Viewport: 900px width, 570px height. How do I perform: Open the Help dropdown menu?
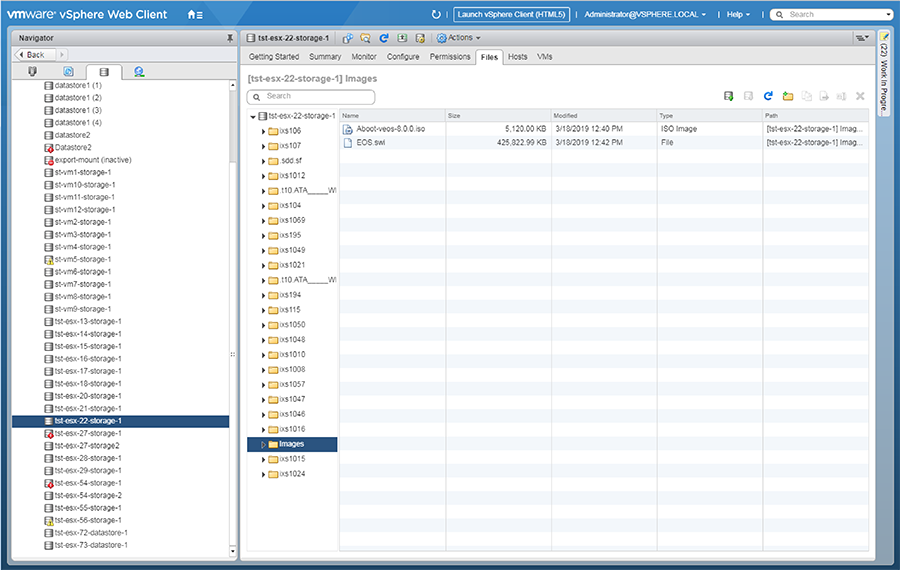[738, 14]
